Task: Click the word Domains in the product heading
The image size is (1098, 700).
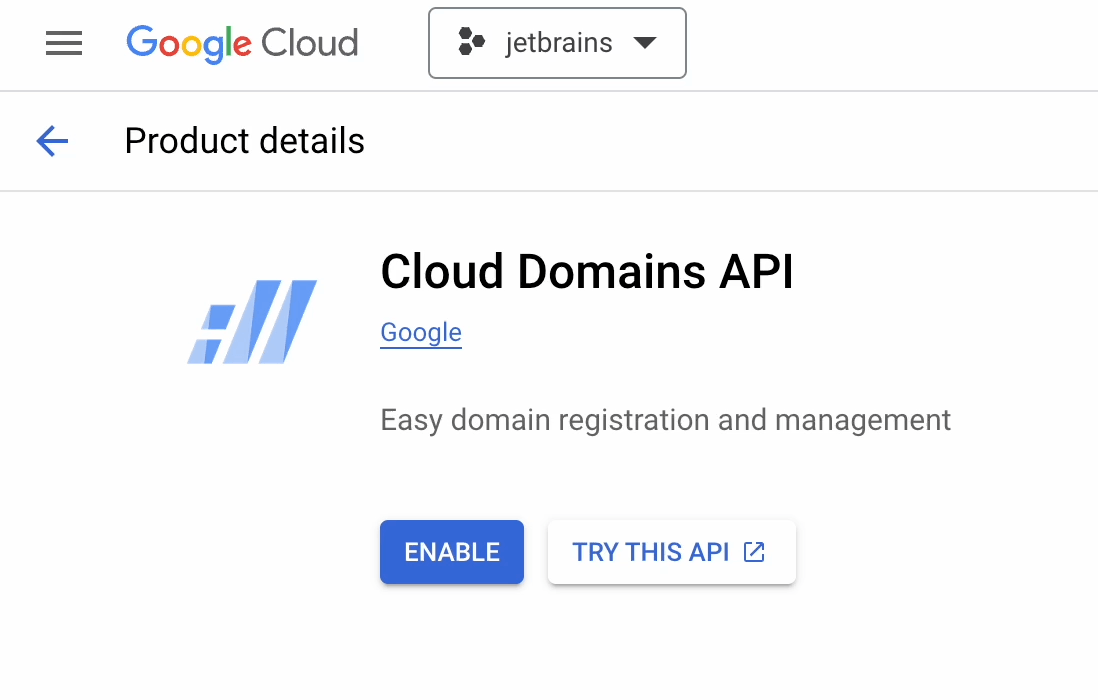Action: pos(615,272)
